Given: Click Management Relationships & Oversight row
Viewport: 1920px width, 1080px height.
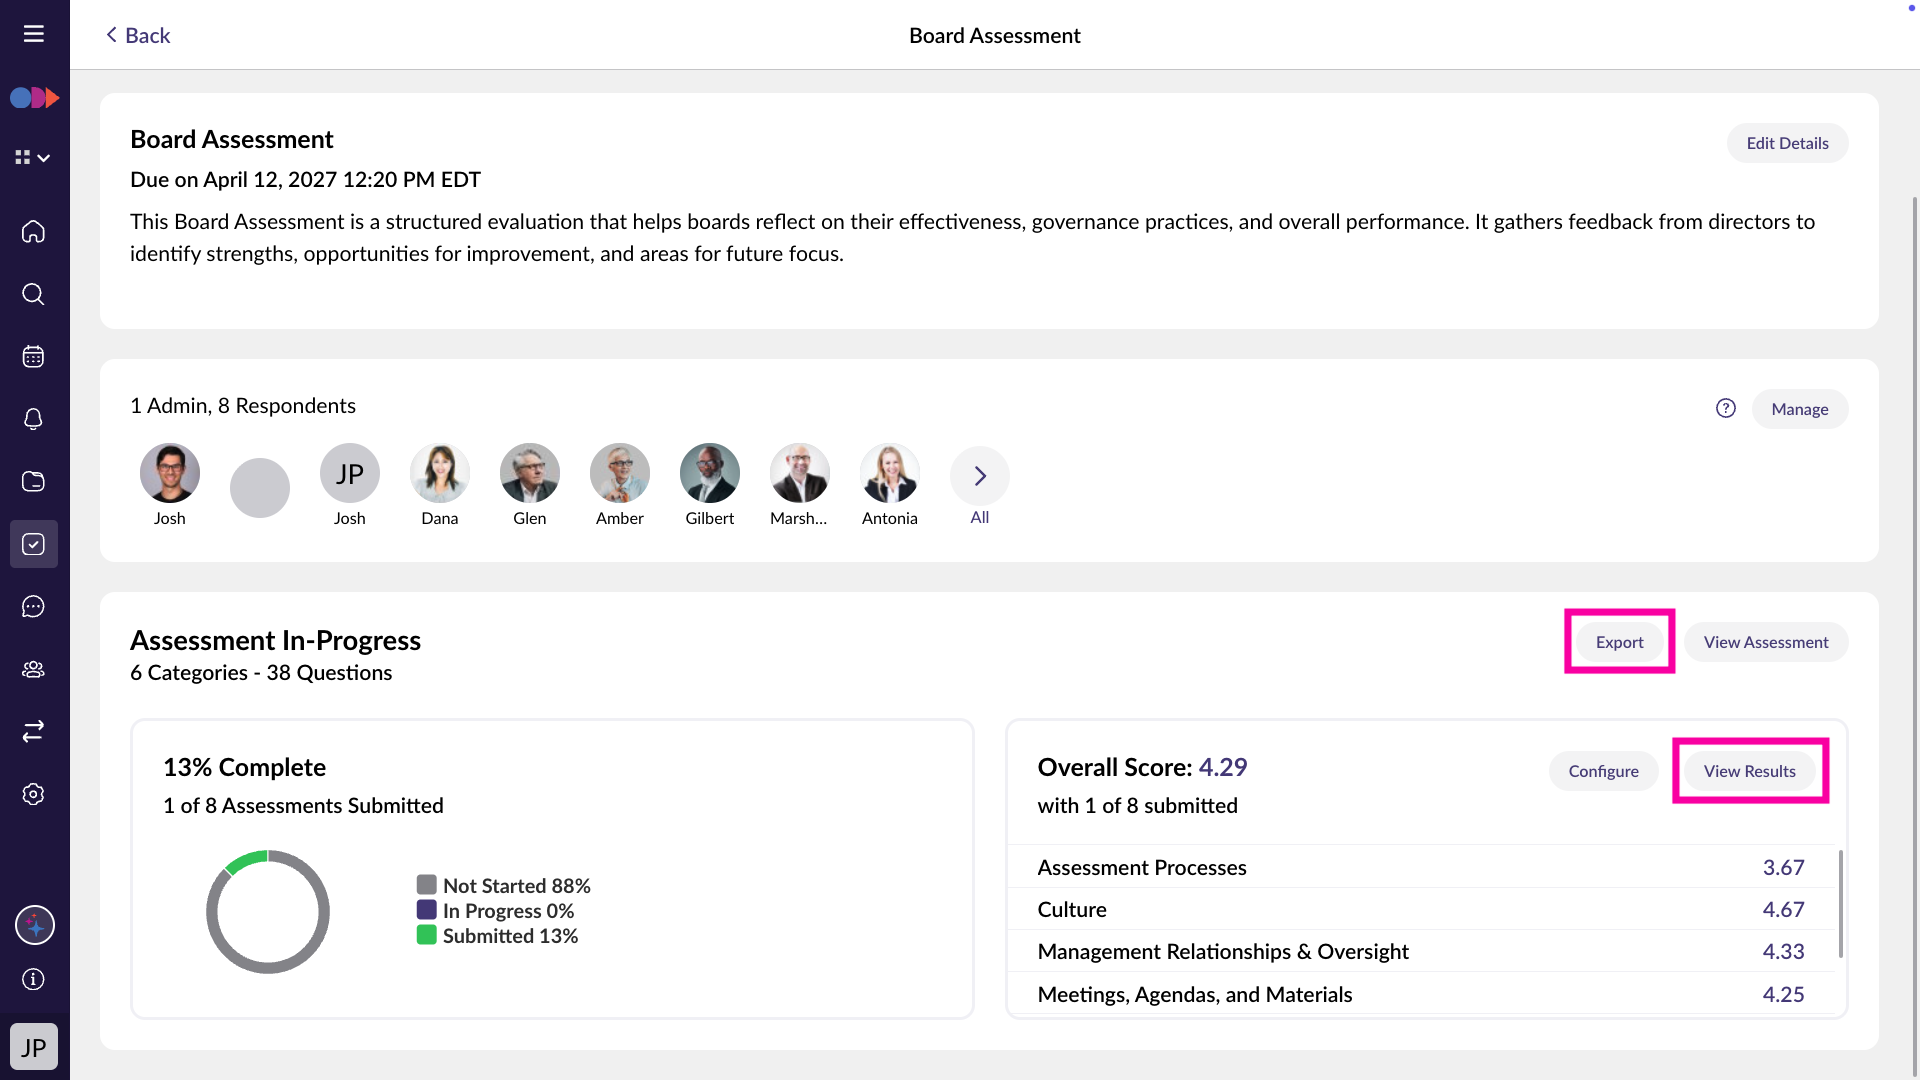Looking at the screenshot, I should click(x=1421, y=951).
